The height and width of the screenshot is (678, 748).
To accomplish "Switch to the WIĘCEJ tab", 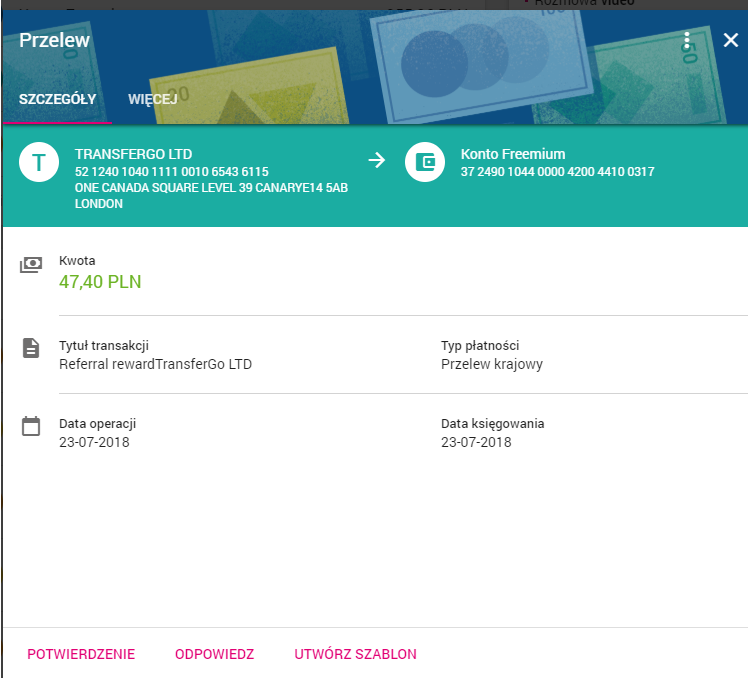I will pyautogui.click(x=153, y=99).
